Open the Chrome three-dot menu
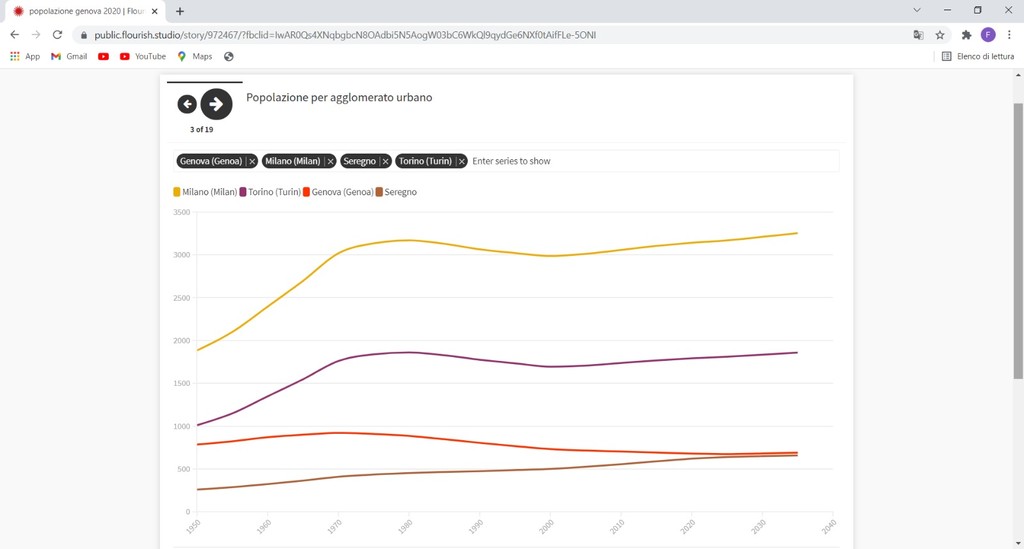Image resolution: width=1024 pixels, height=549 pixels. pyautogui.click(x=1008, y=35)
